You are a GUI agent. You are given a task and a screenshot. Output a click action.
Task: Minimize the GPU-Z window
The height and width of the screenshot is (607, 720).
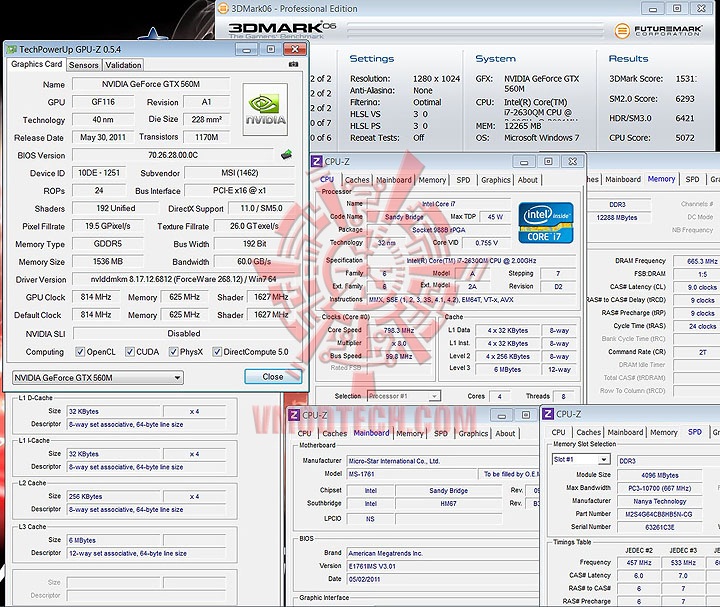247,50
